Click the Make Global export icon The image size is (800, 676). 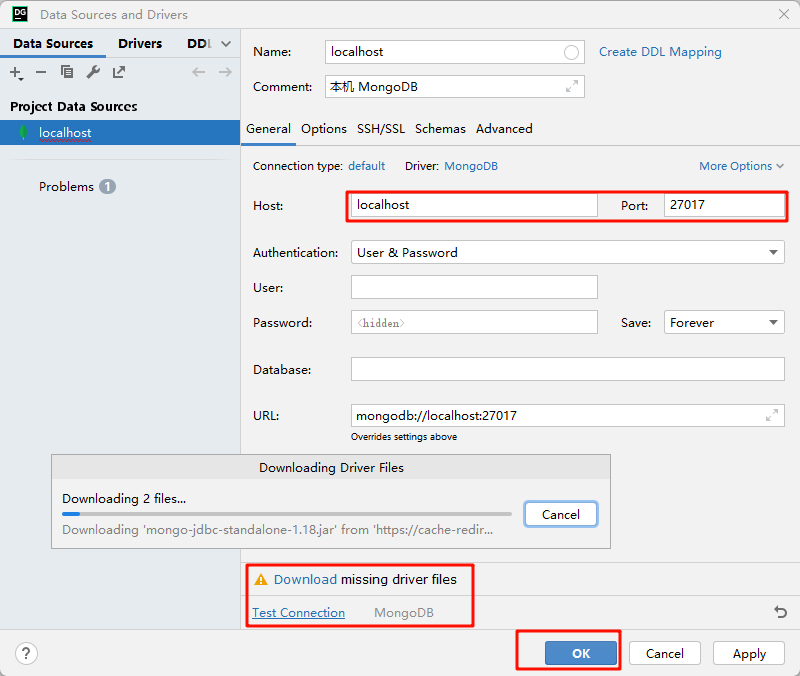pyautogui.click(x=119, y=72)
